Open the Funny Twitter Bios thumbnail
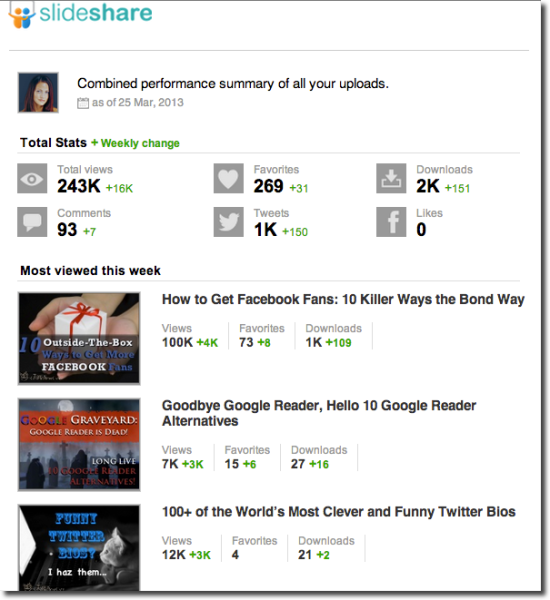Image resolution: width=550 pixels, height=600 pixels. point(79,548)
